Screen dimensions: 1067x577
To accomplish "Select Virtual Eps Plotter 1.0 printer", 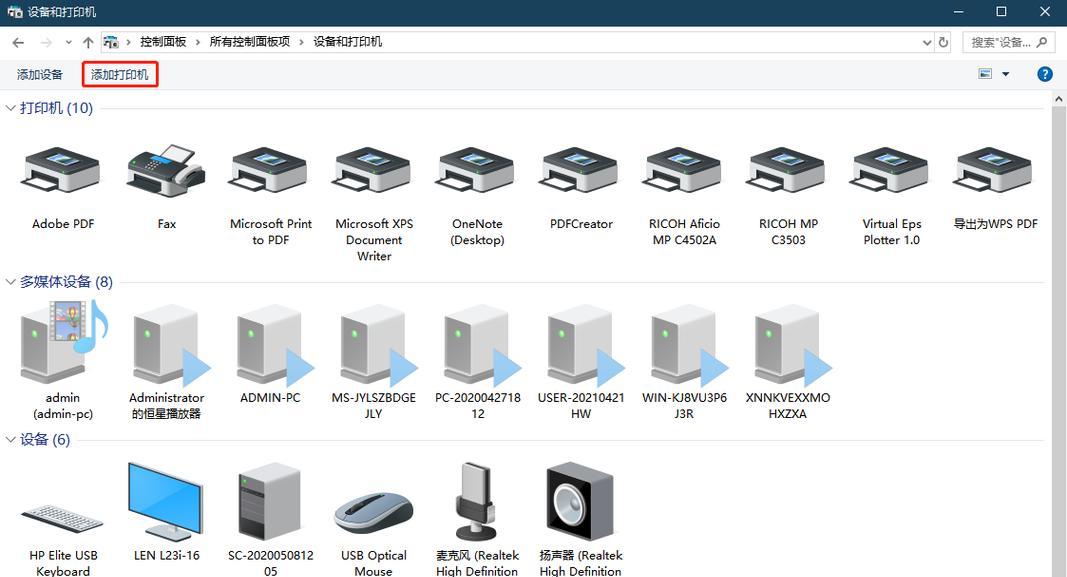I will [891, 169].
